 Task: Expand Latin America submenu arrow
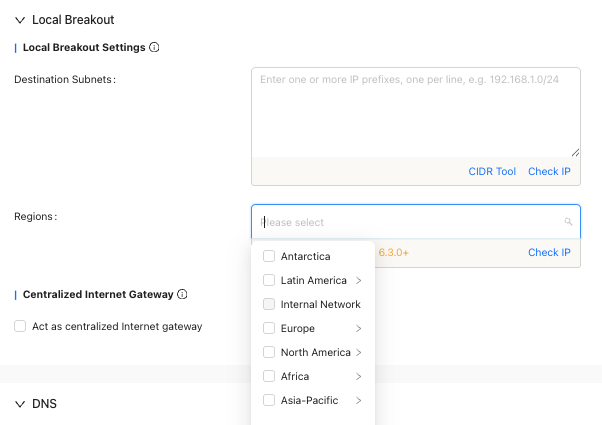[359, 280]
